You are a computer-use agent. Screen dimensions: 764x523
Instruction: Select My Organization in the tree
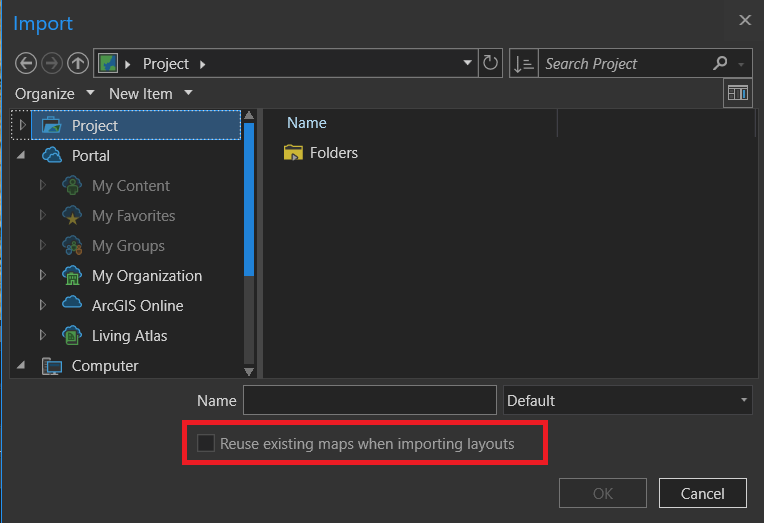(146, 275)
